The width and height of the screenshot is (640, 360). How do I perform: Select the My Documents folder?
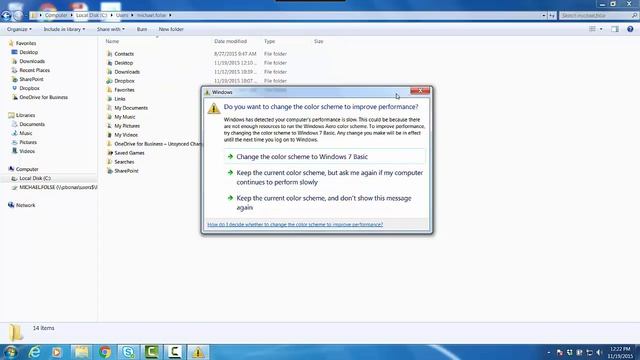pos(131,108)
